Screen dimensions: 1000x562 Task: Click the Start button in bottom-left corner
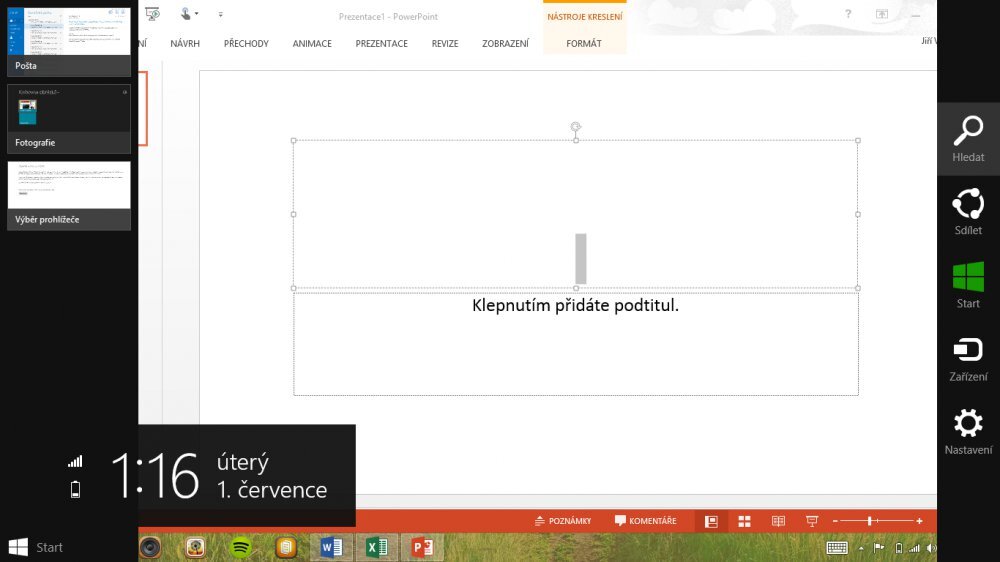(x=35, y=547)
